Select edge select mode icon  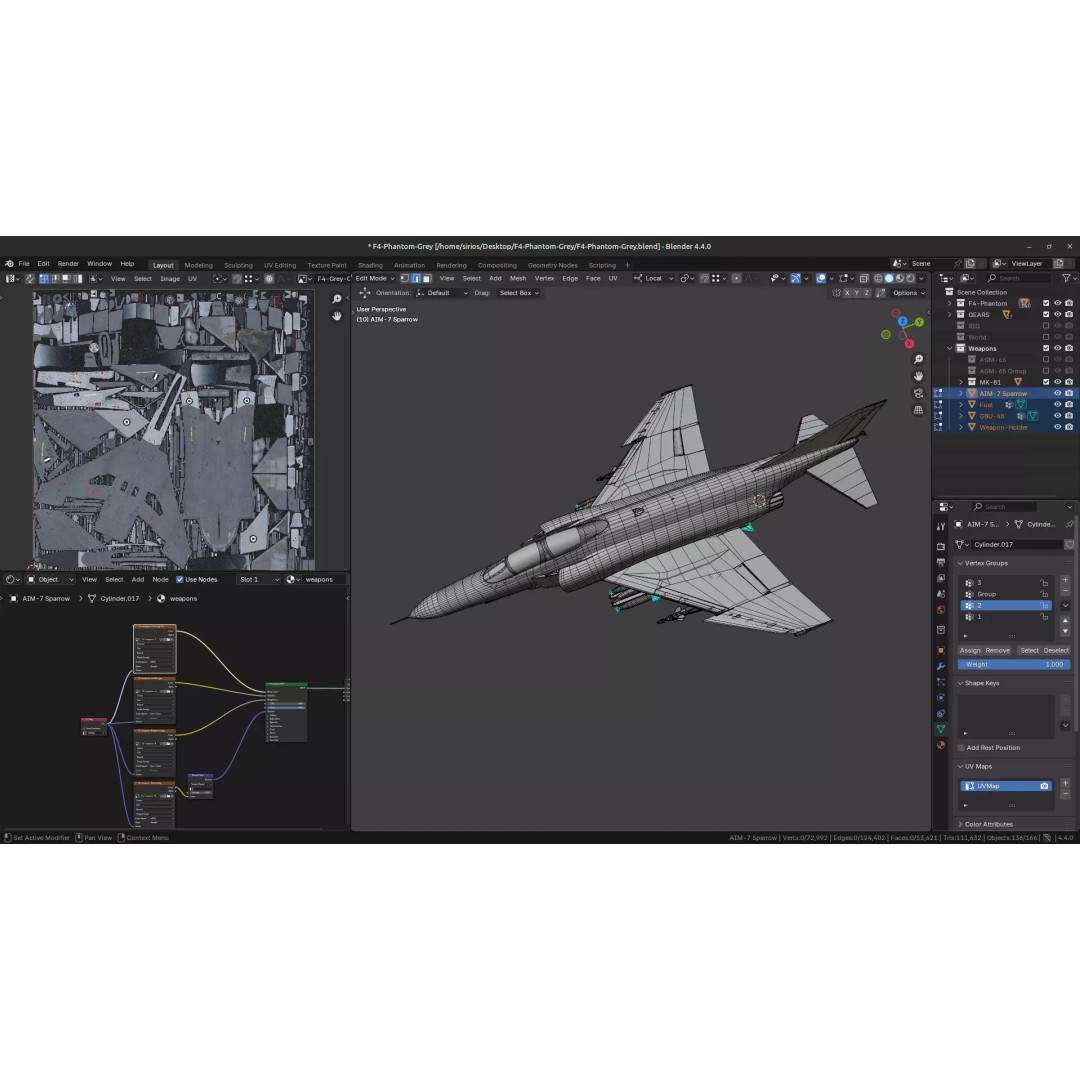pyautogui.click(x=416, y=278)
